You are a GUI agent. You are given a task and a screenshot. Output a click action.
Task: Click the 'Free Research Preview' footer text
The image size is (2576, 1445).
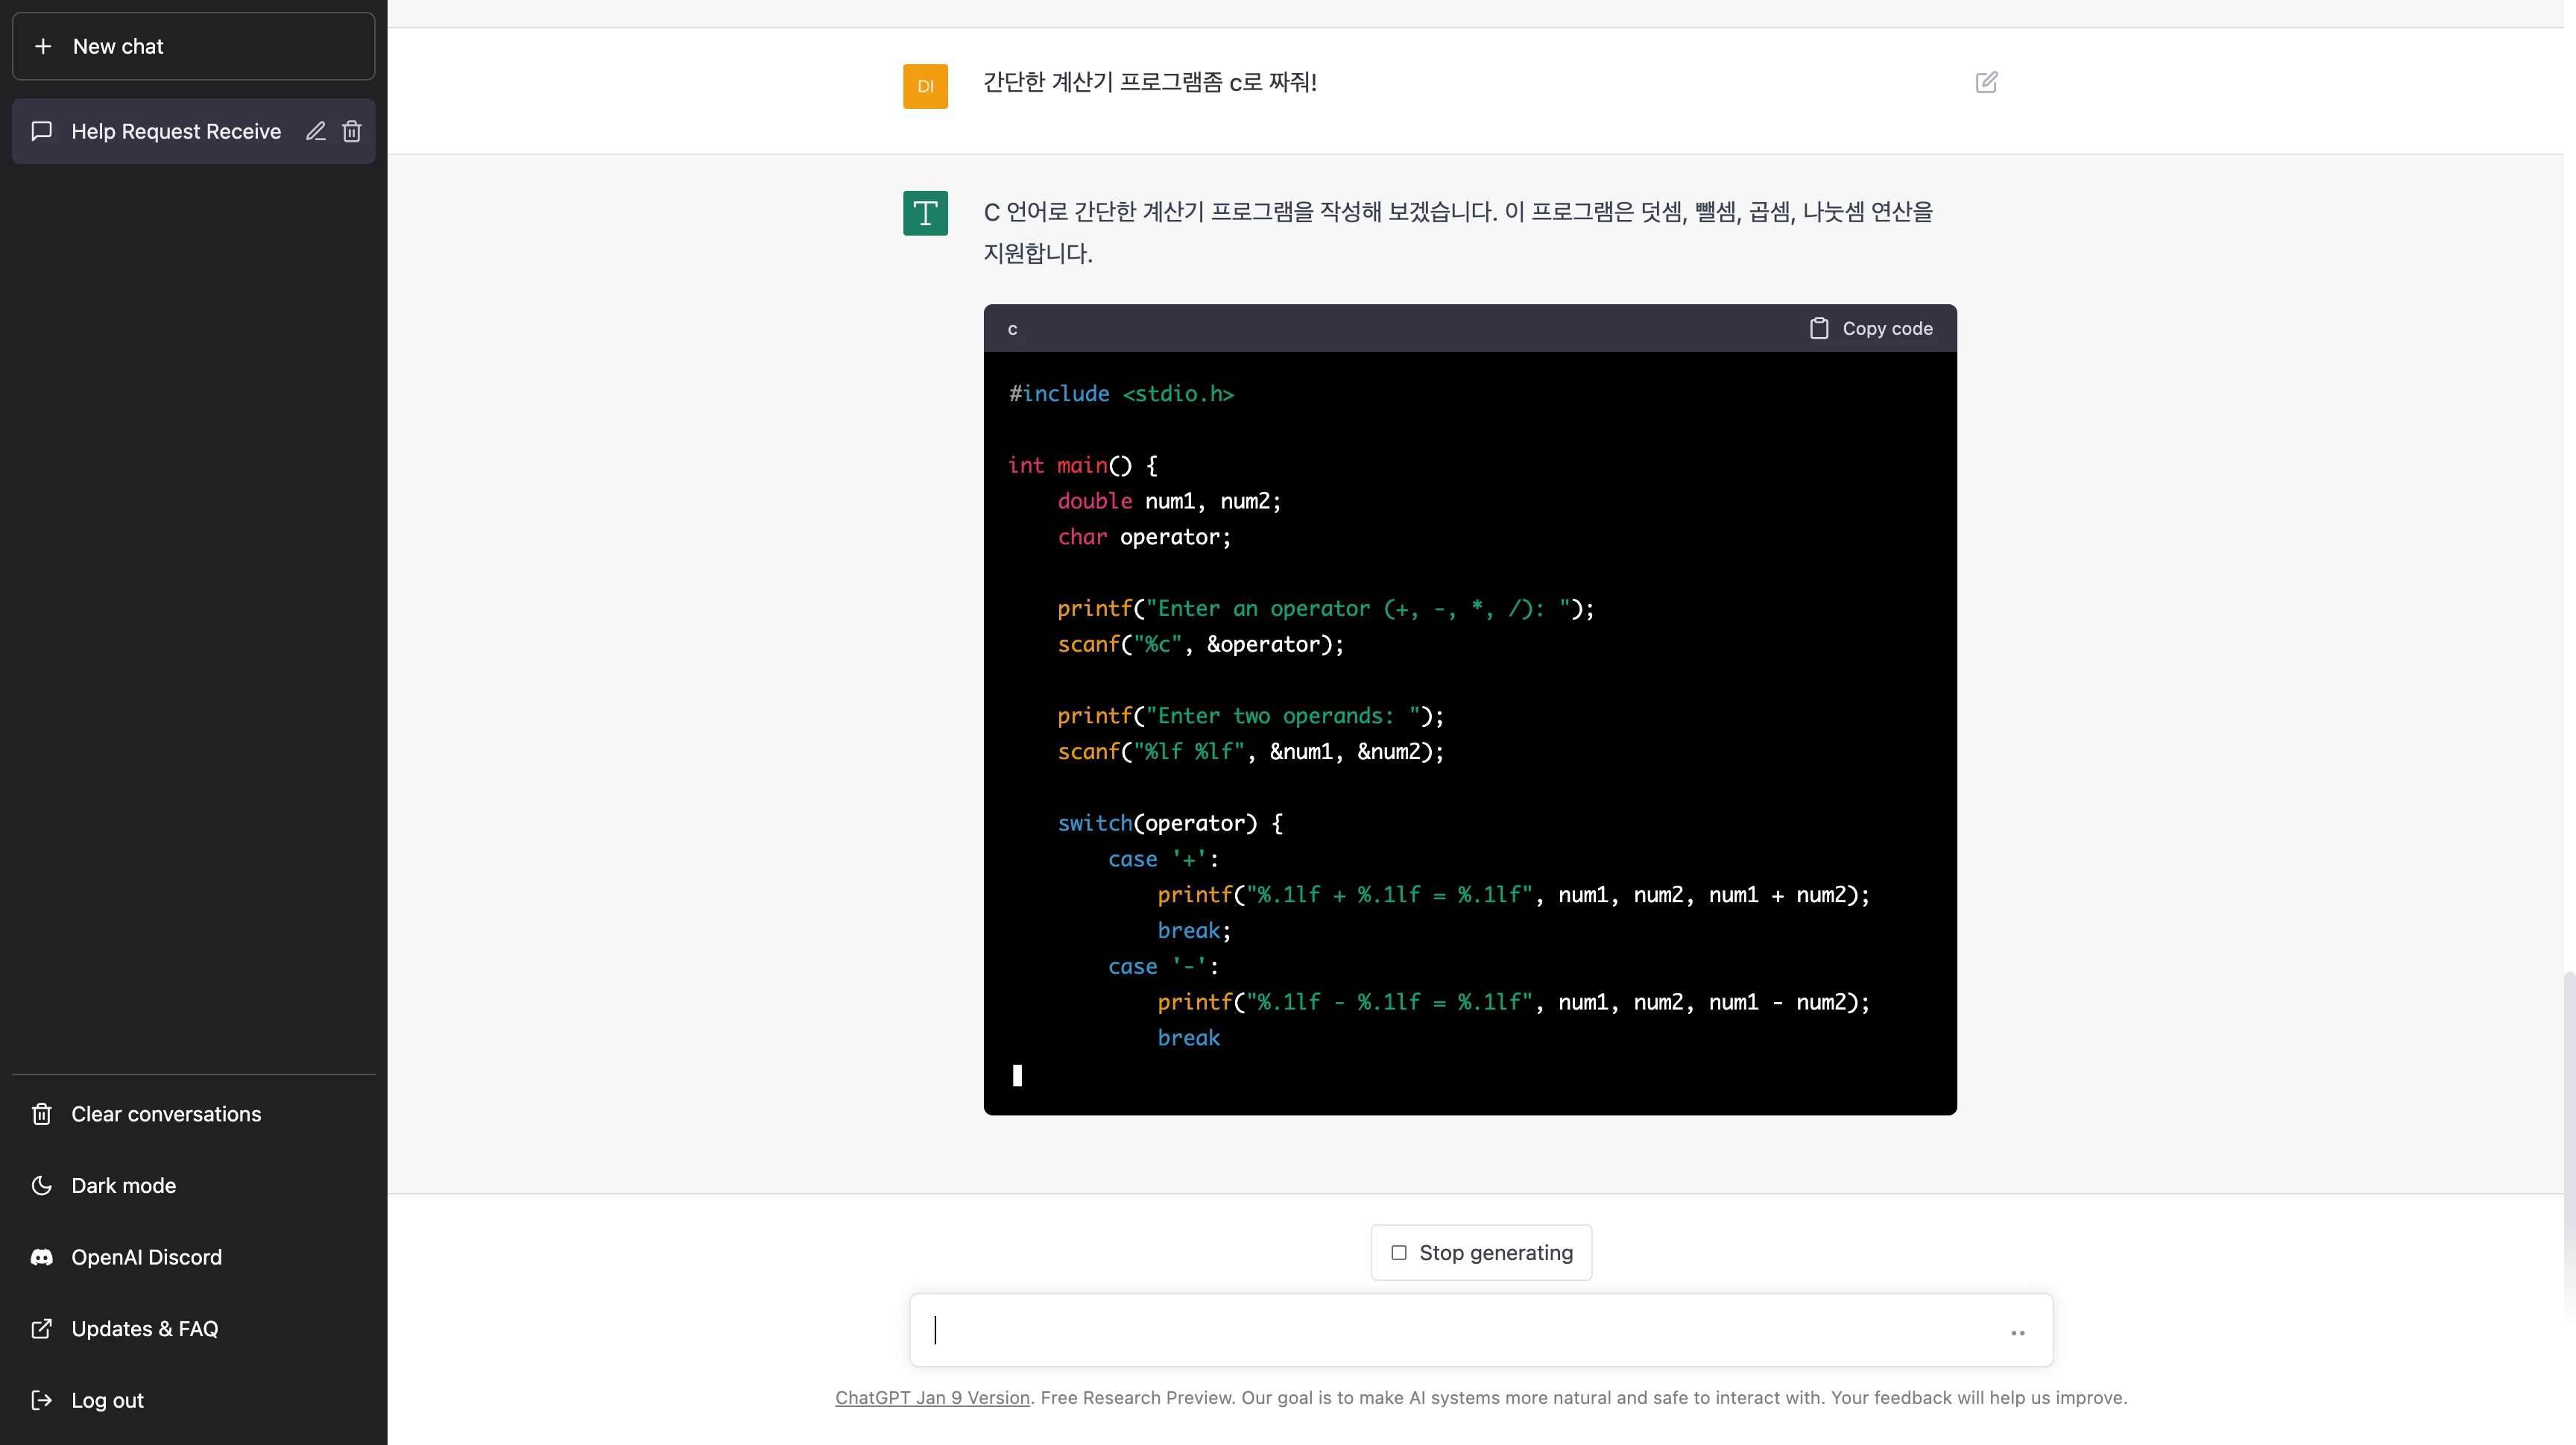(x=1136, y=1397)
